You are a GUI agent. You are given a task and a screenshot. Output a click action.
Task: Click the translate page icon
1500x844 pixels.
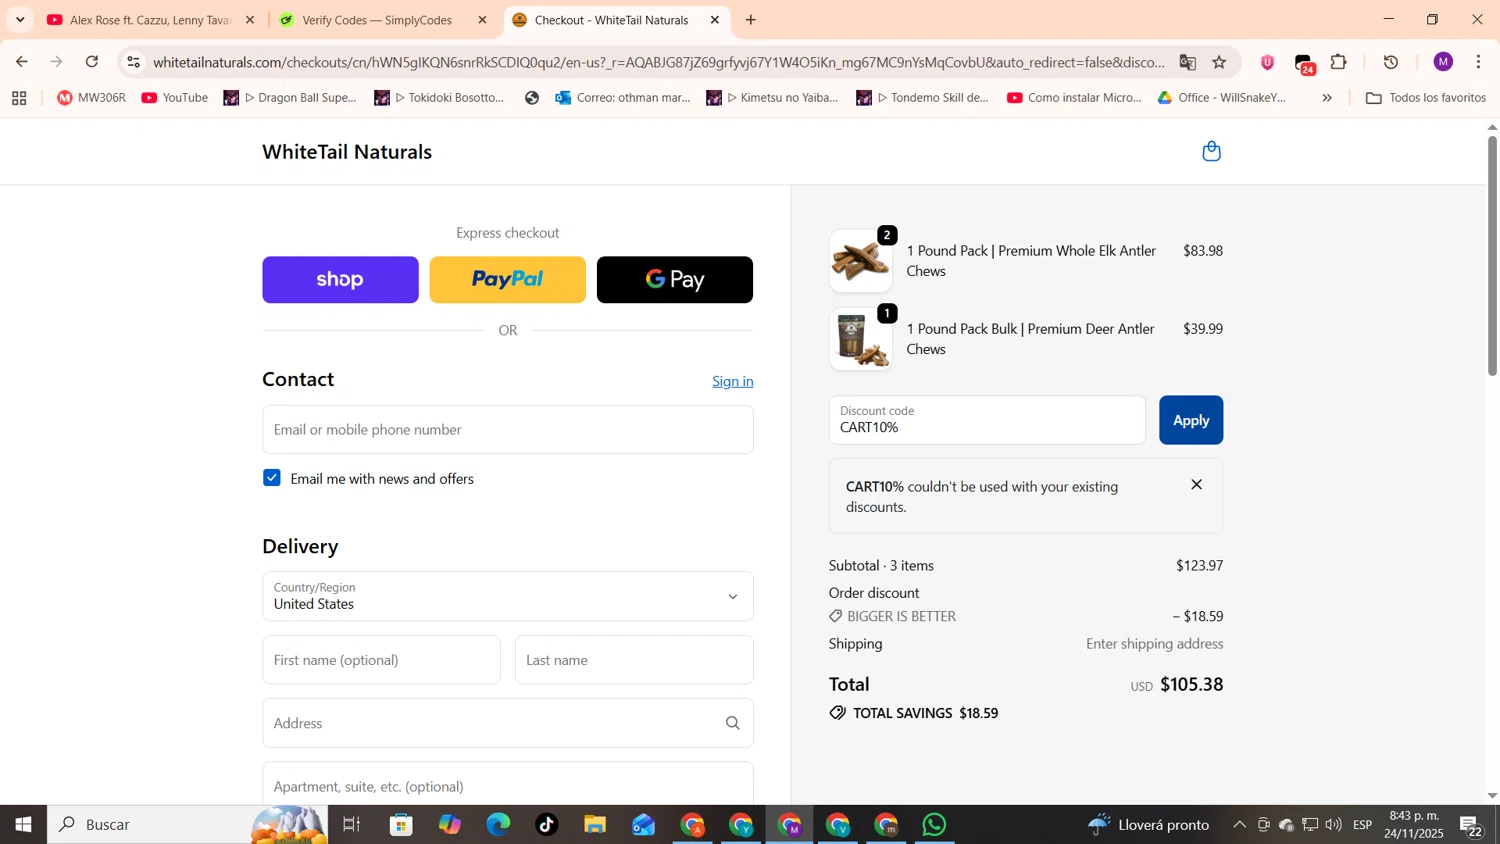tap(1187, 62)
